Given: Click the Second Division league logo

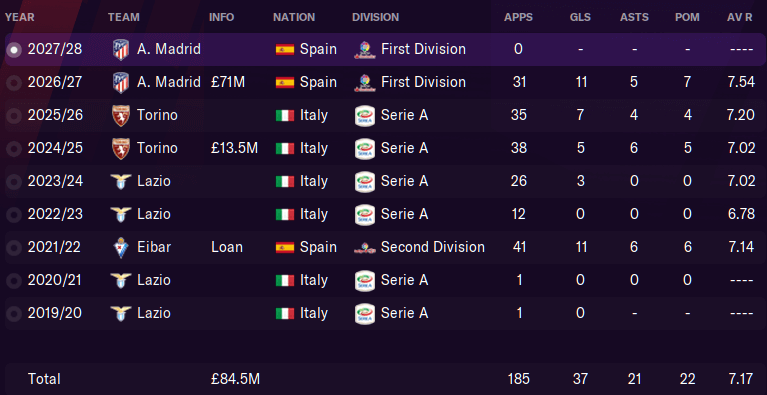Looking at the screenshot, I should point(364,248).
